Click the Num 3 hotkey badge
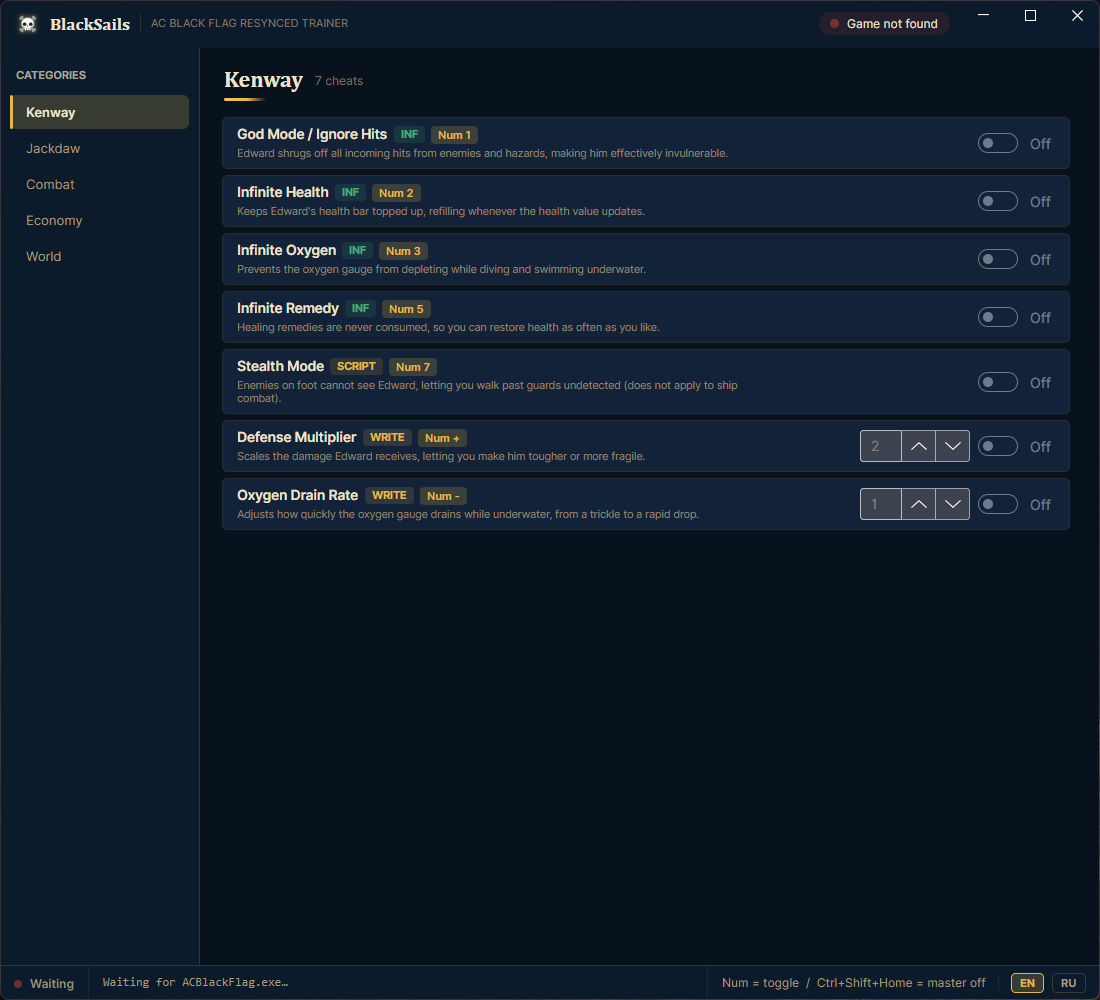 click(403, 251)
